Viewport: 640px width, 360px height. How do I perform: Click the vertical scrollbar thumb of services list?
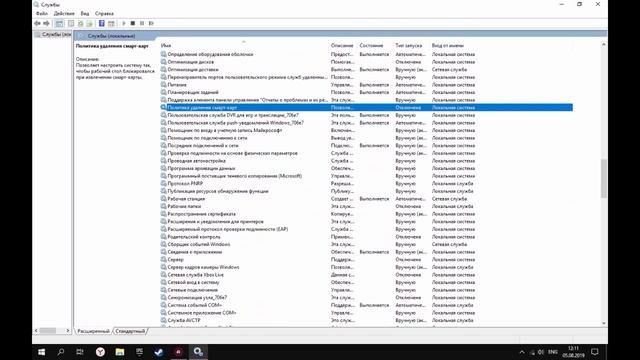click(x=604, y=178)
